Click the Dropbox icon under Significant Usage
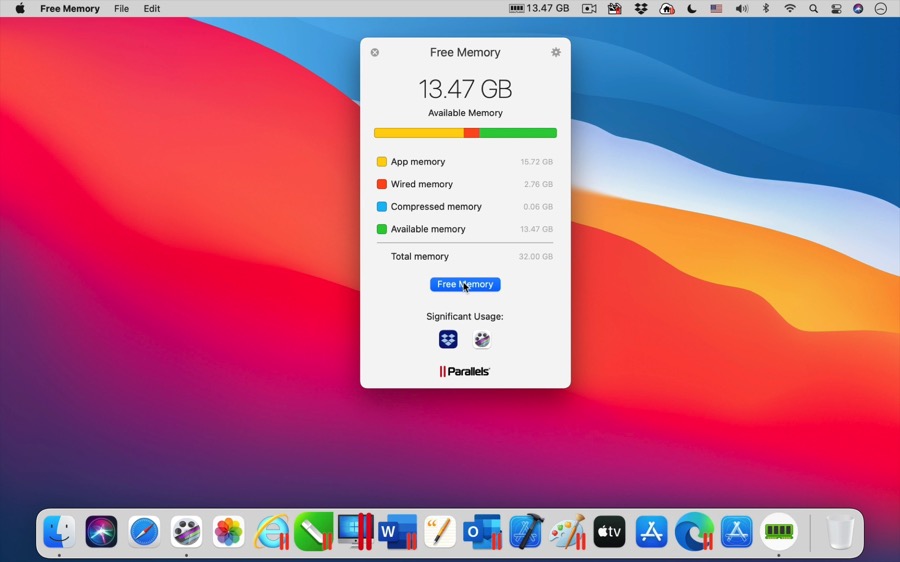Screen dimensions: 900x562 [x=448, y=340]
